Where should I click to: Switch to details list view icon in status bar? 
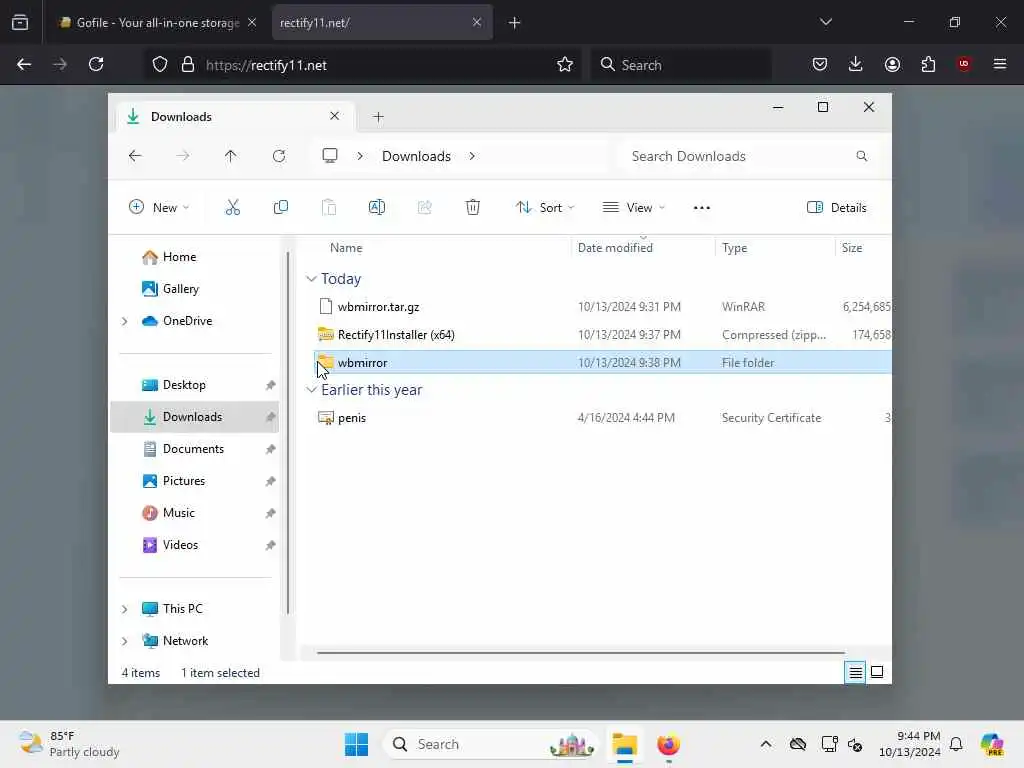(855, 673)
